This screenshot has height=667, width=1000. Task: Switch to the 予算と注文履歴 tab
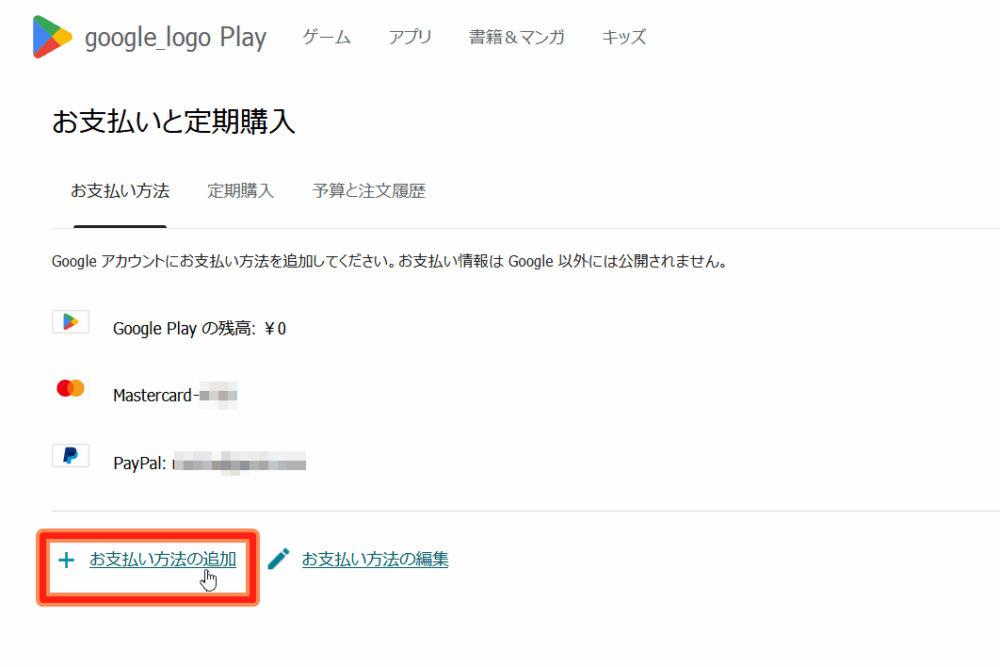(x=369, y=191)
